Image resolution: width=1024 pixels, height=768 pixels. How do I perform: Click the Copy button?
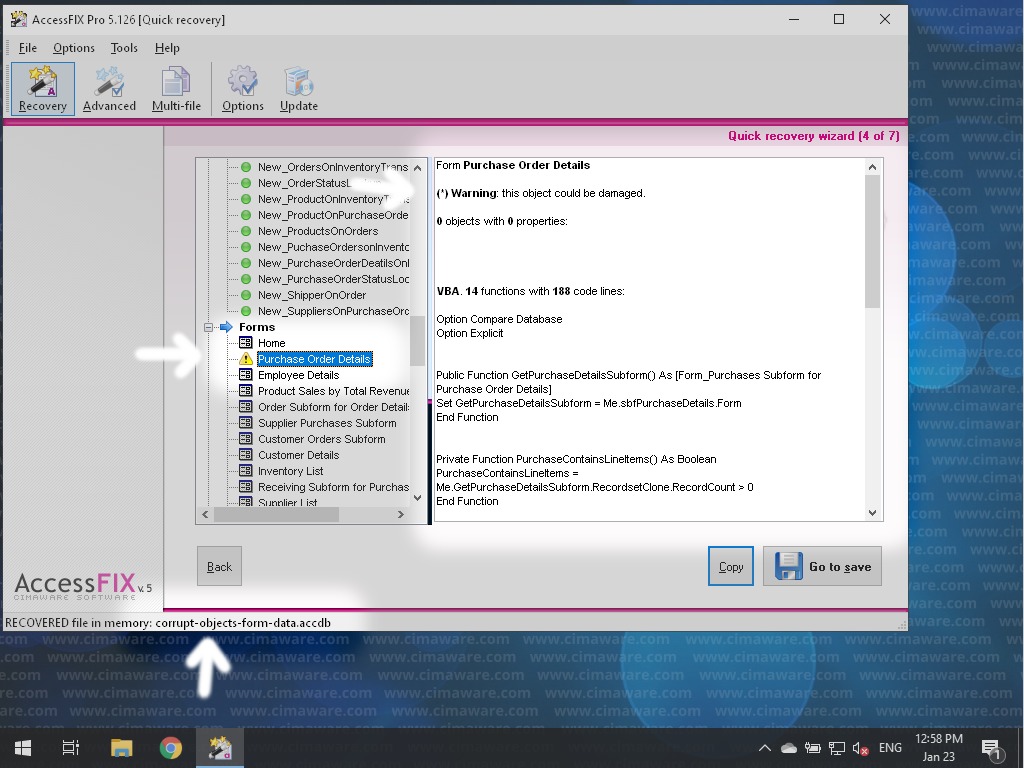(x=731, y=566)
